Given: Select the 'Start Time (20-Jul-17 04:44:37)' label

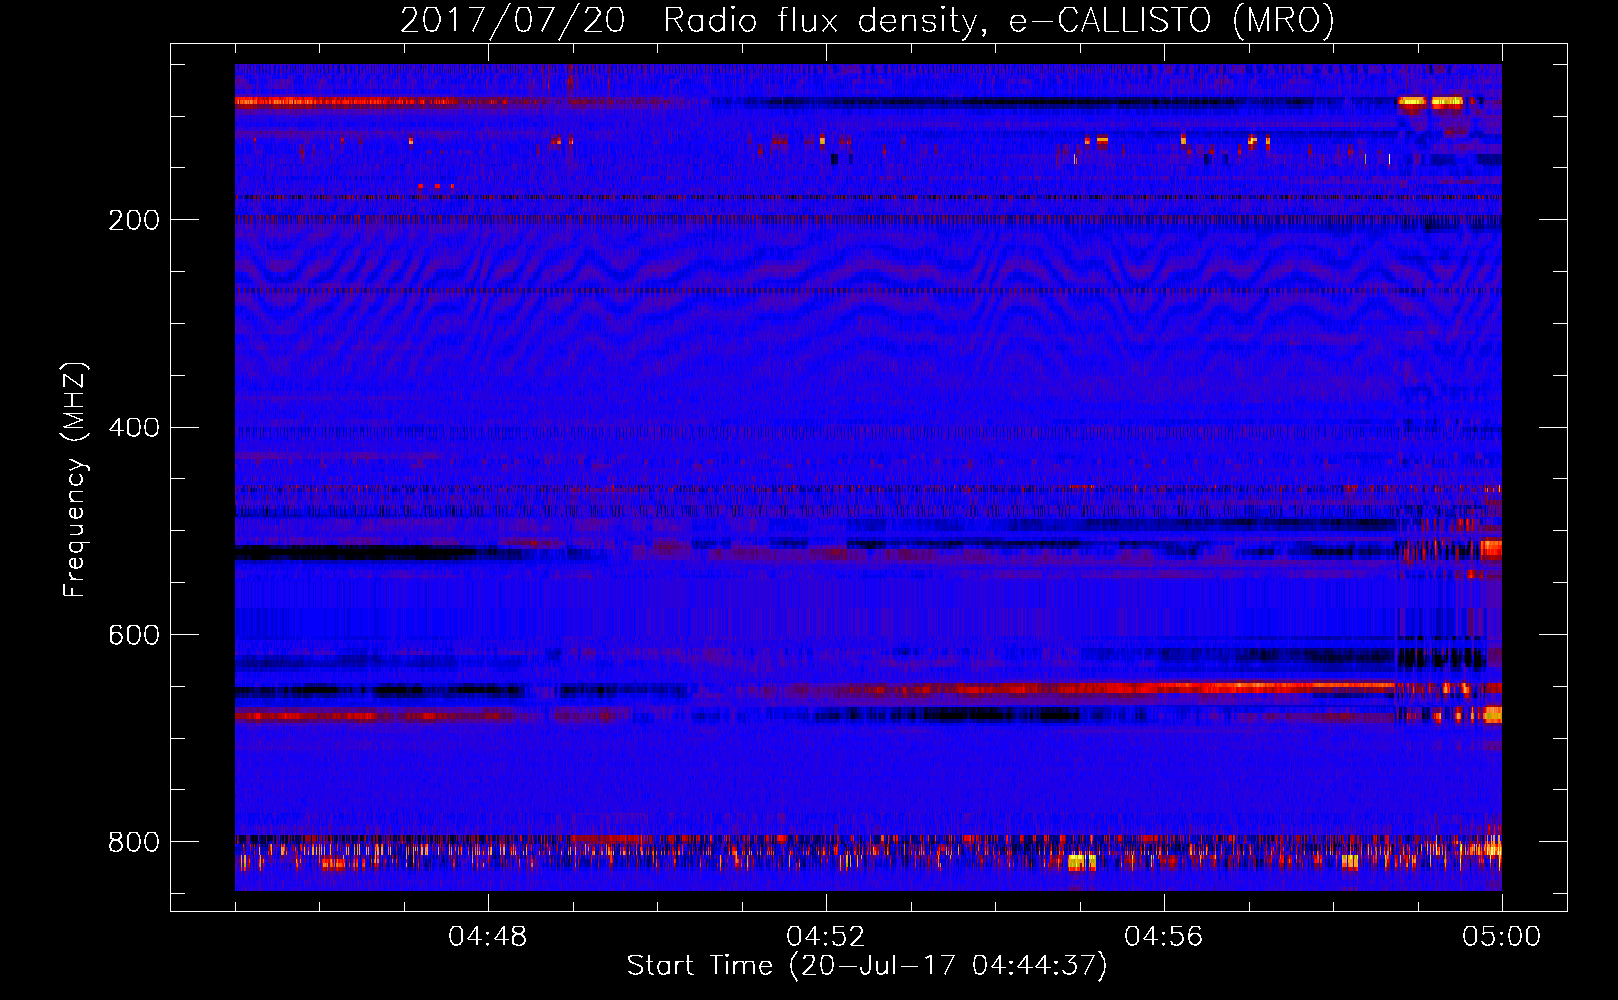Looking at the screenshot, I should (867, 966).
